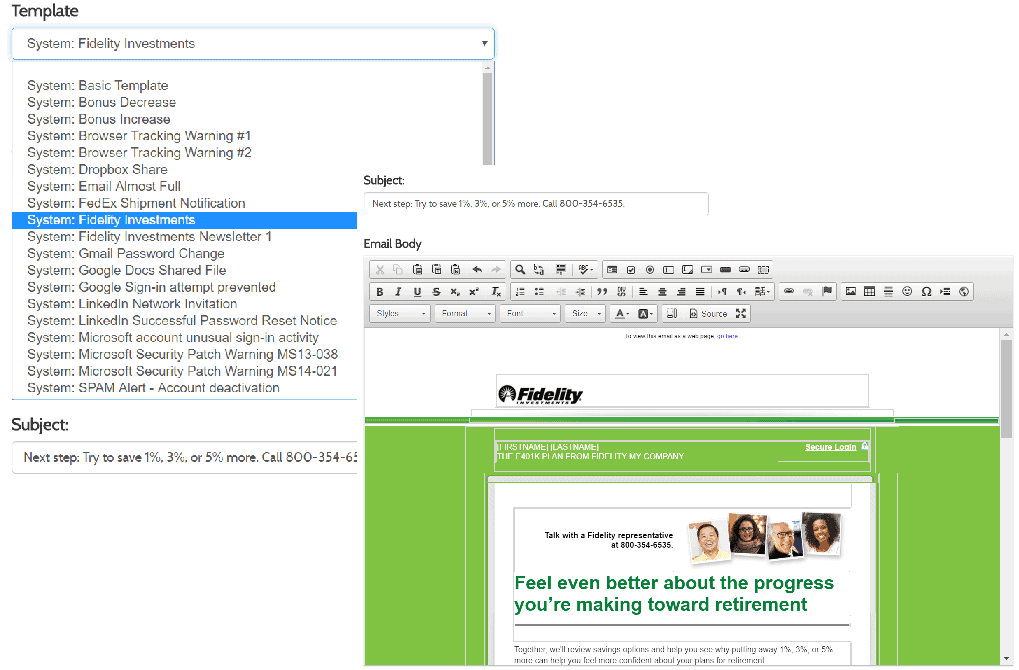Open the Replace tool
Viewport: 1019px width, 670px height.
(539, 270)
